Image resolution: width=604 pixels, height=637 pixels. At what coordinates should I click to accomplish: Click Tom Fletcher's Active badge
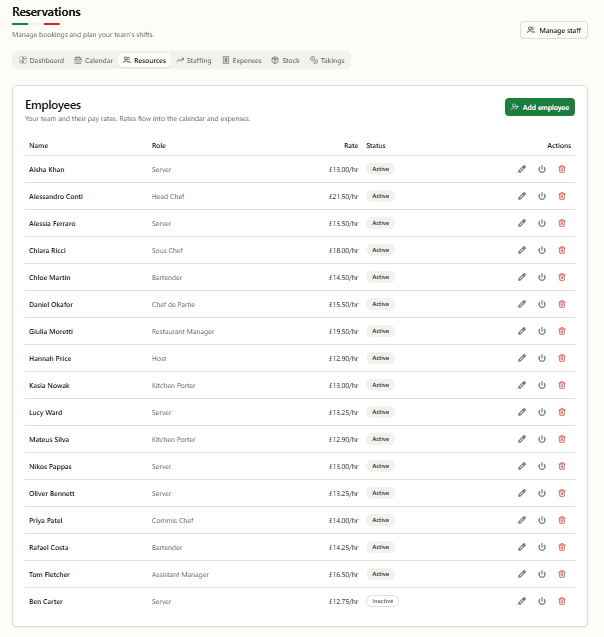coord(380,574)
